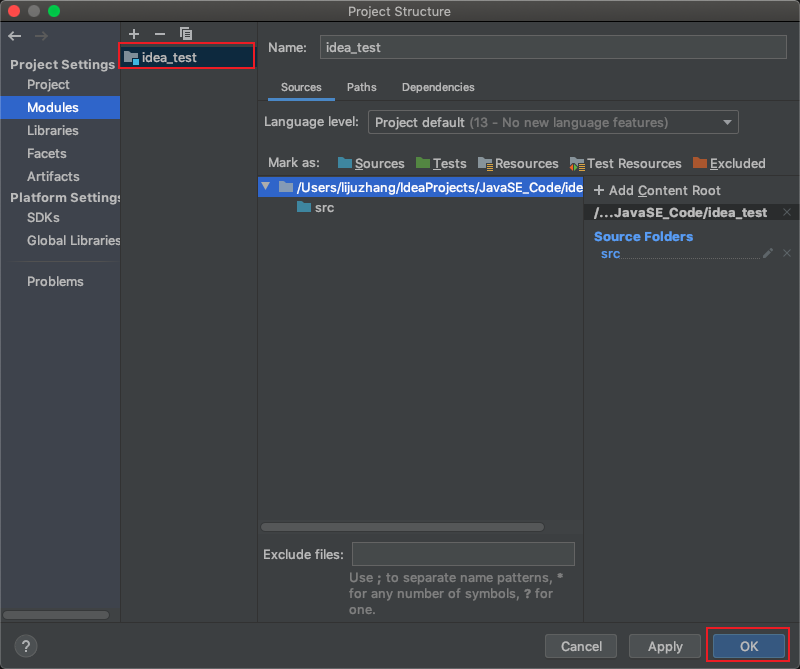Screen dimensions: 800x669
Task: Open Project settings section
Action: tap(48, 84)
